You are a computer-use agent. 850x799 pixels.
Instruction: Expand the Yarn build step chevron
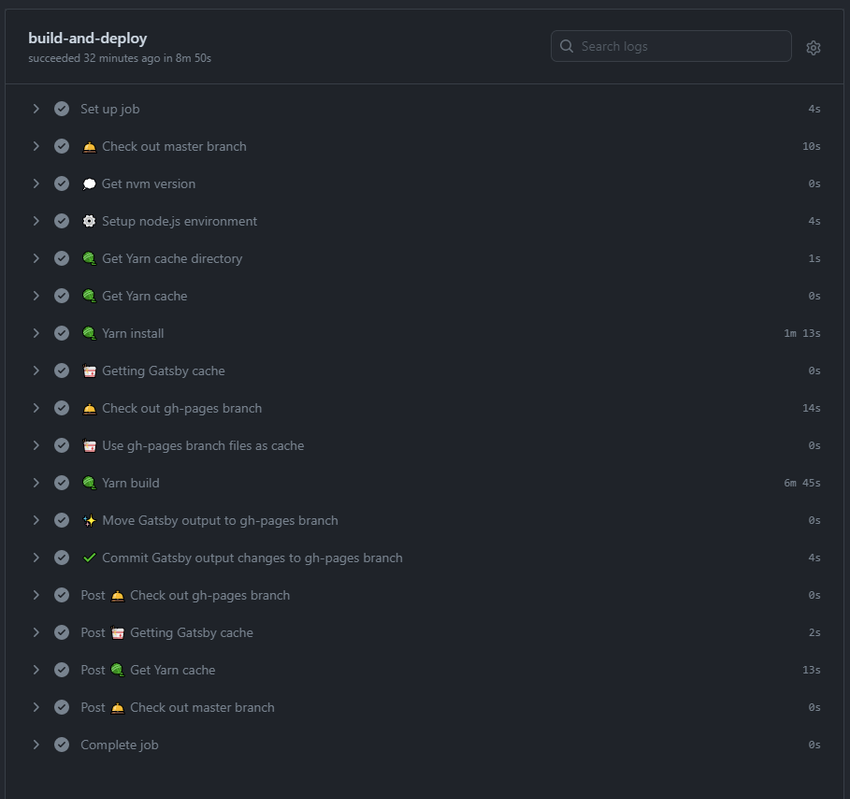point(36,482)
